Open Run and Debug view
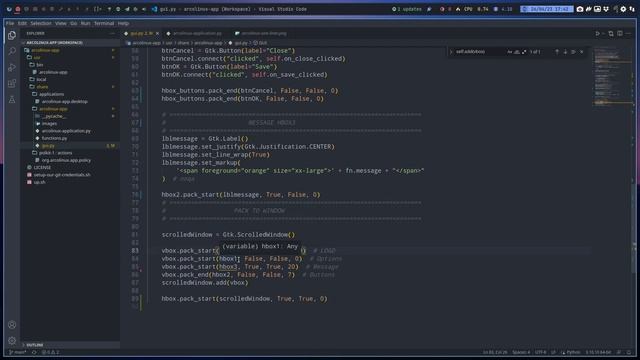 [x=12, y=67]
